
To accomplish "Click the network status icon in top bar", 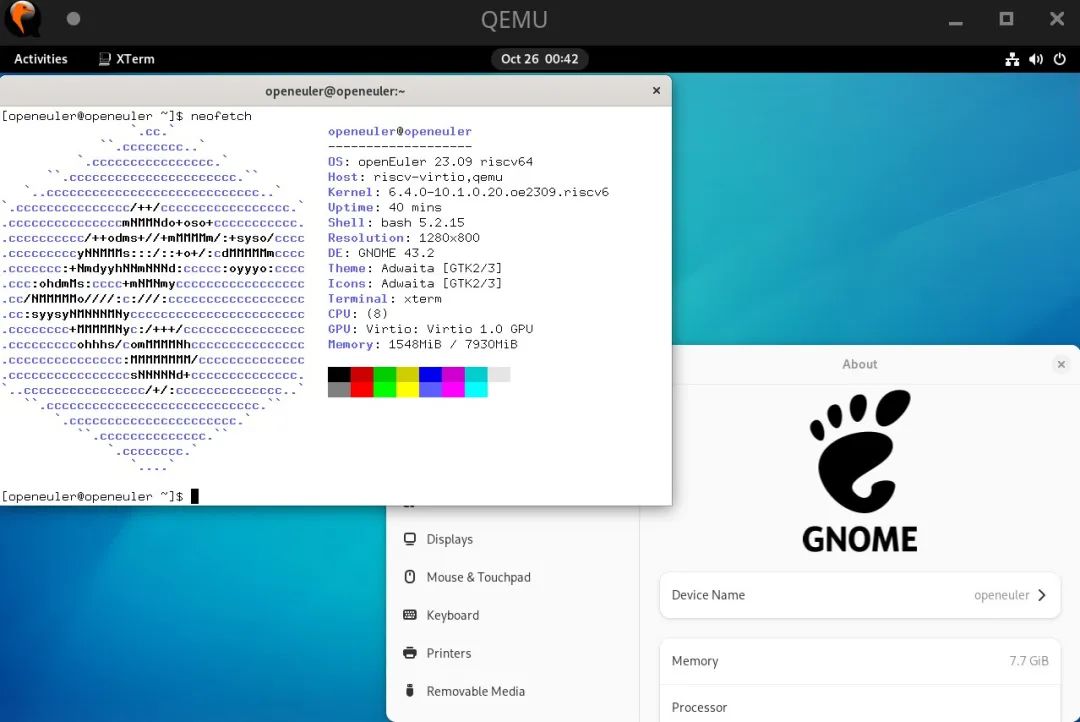I will (x=1012, y=59).
